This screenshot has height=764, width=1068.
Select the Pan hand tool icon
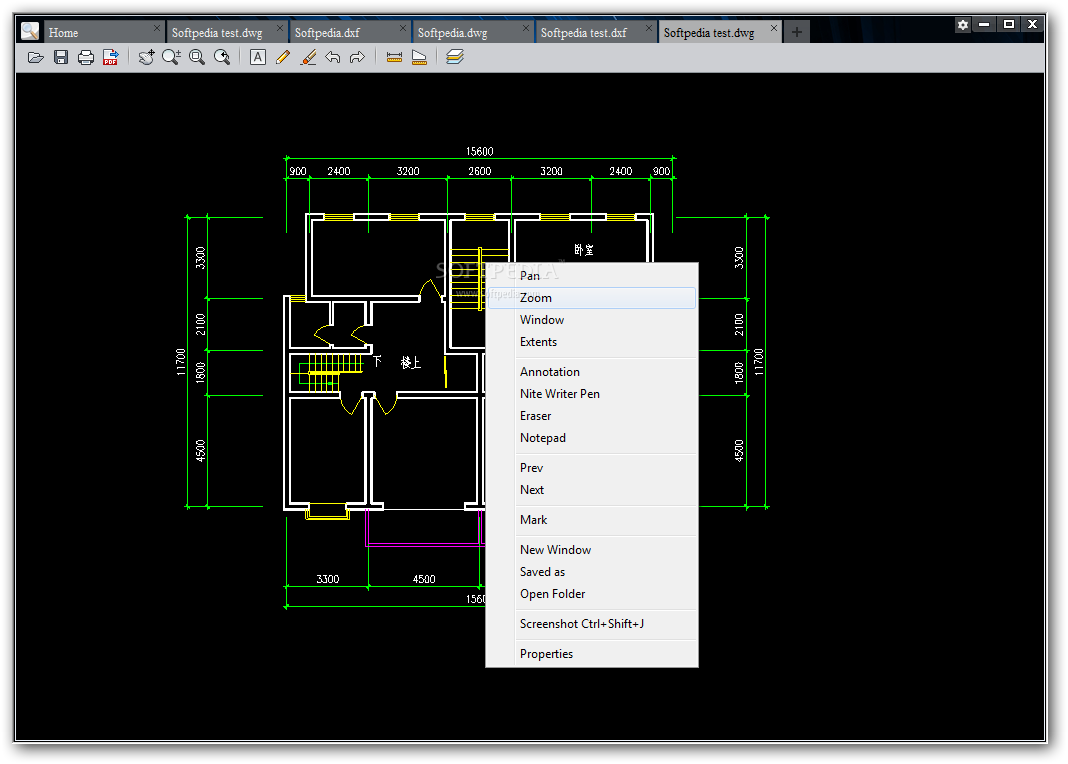pos(146,58)
